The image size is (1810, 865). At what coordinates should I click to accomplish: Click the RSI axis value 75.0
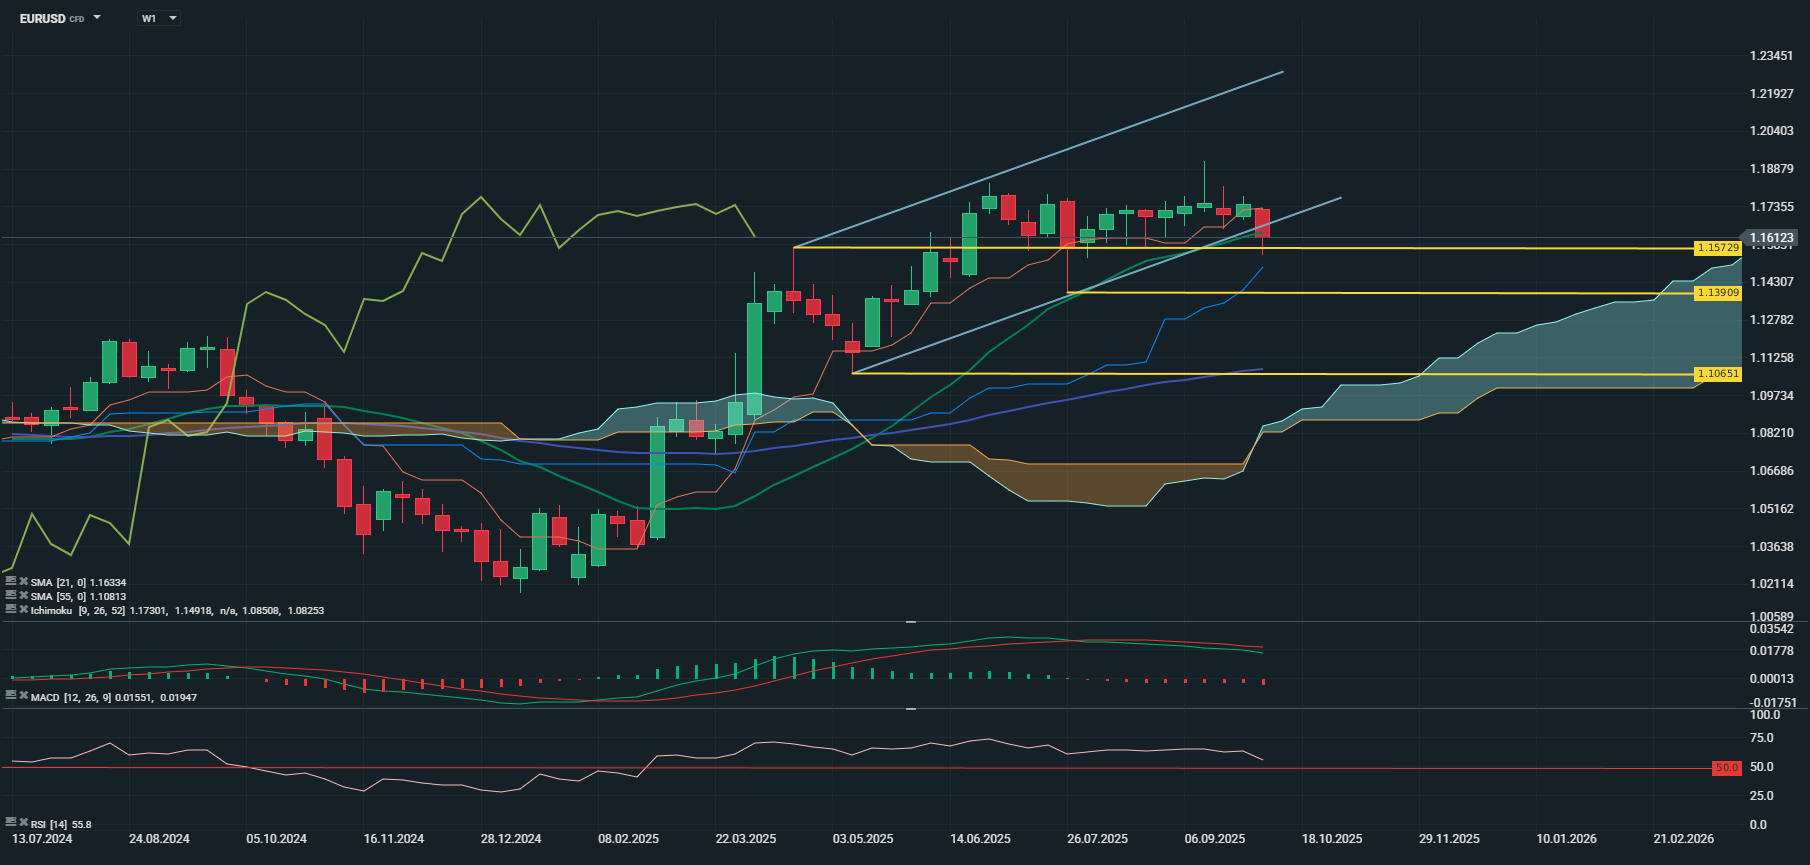click(x=1761, y=738)
